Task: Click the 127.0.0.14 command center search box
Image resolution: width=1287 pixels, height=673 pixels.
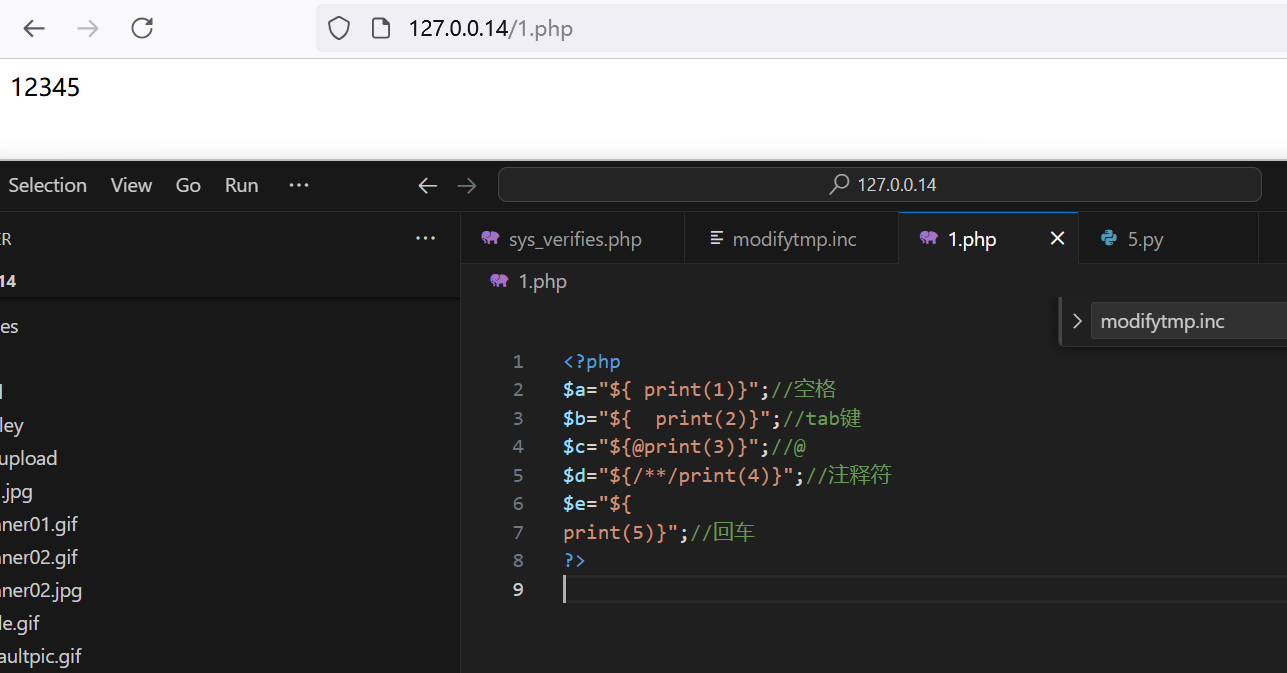Action: click(x=880, y=185)
